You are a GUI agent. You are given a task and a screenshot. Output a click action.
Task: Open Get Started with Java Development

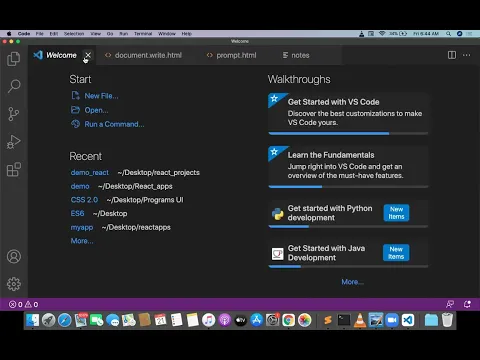pos(348,254)
